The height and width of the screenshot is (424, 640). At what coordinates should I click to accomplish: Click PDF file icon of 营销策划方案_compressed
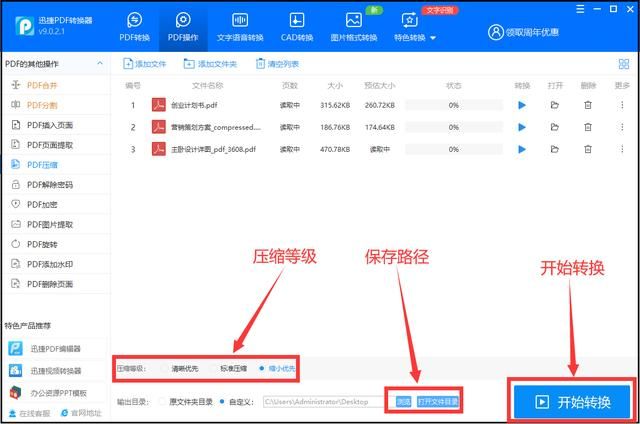158,127
